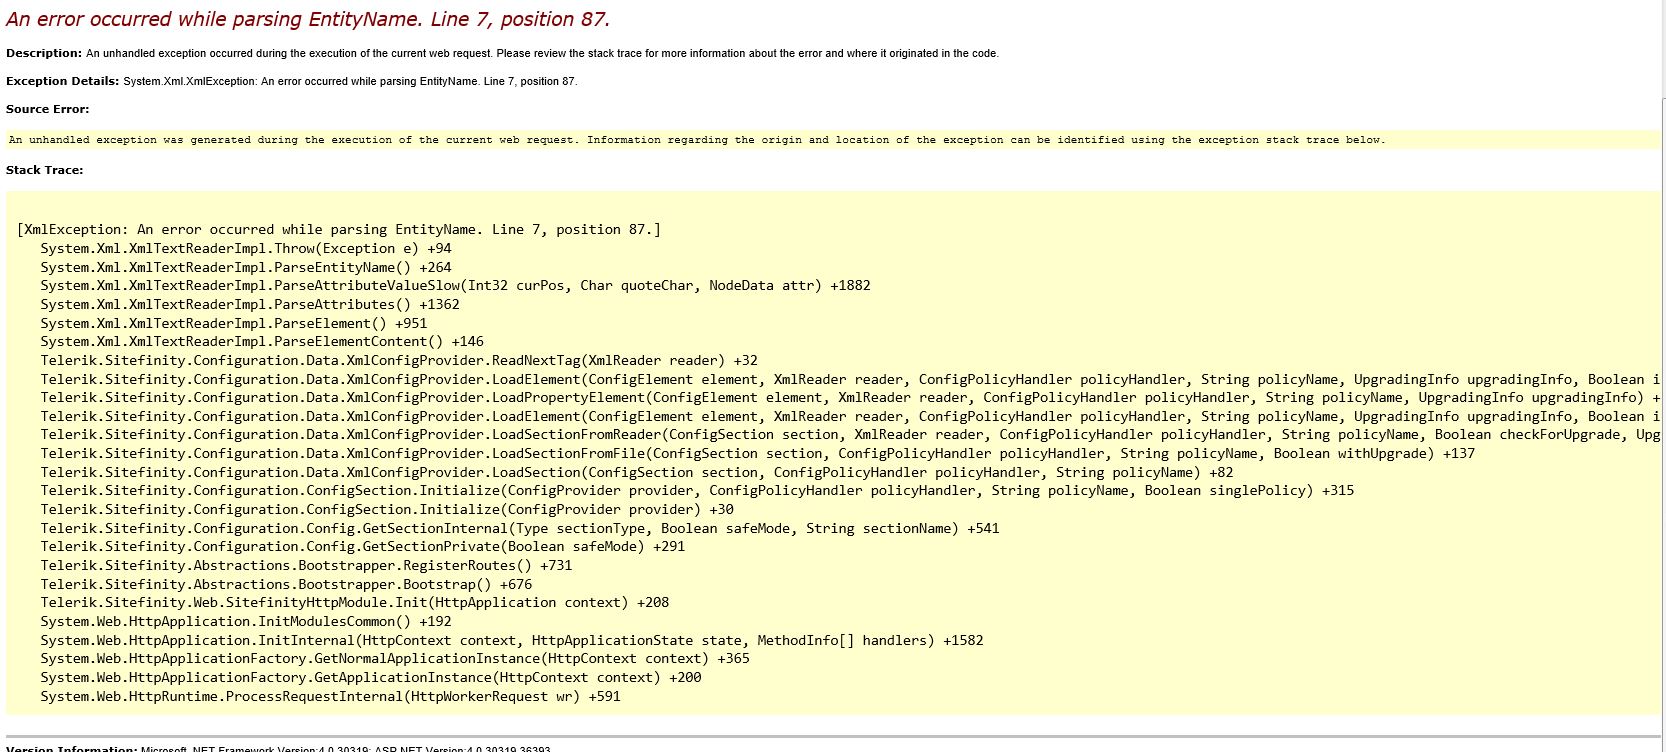The width and height of the screenshot is (1666, 752).
Task: Click the "Config.GetSectionPrivate" stack line
Action: (x=363, y=547)
